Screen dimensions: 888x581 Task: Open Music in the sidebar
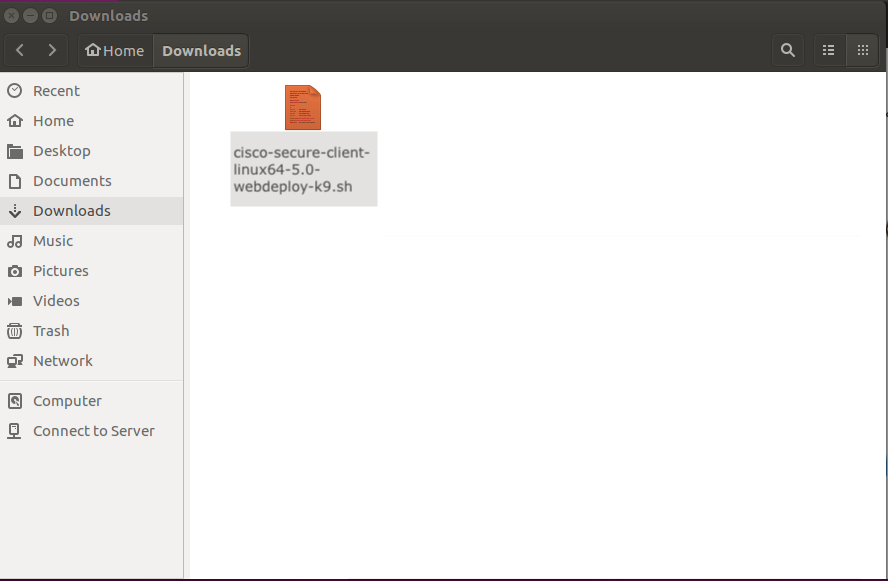(91, 241)
